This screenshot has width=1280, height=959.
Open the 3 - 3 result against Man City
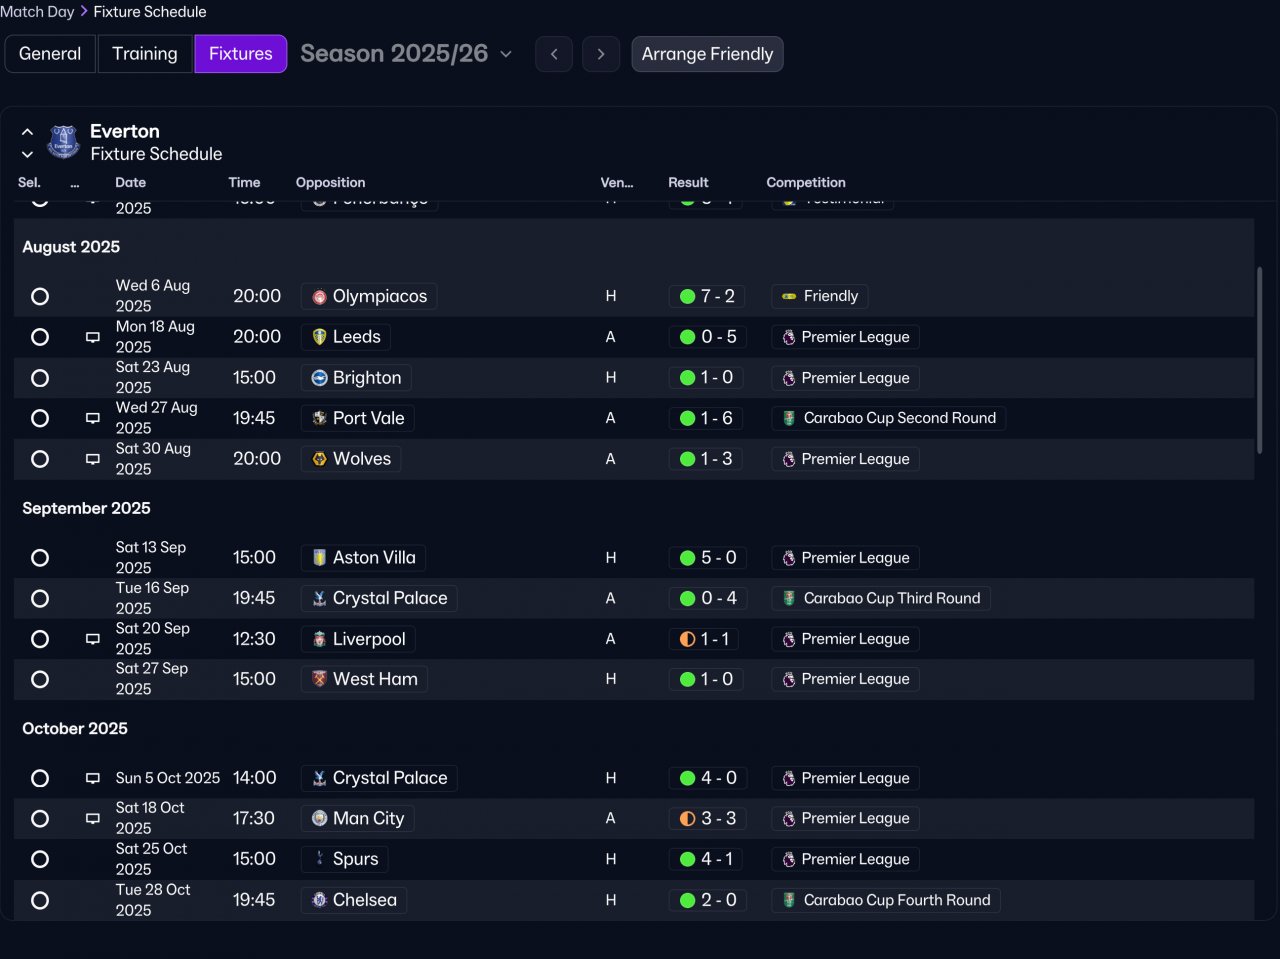706,818
